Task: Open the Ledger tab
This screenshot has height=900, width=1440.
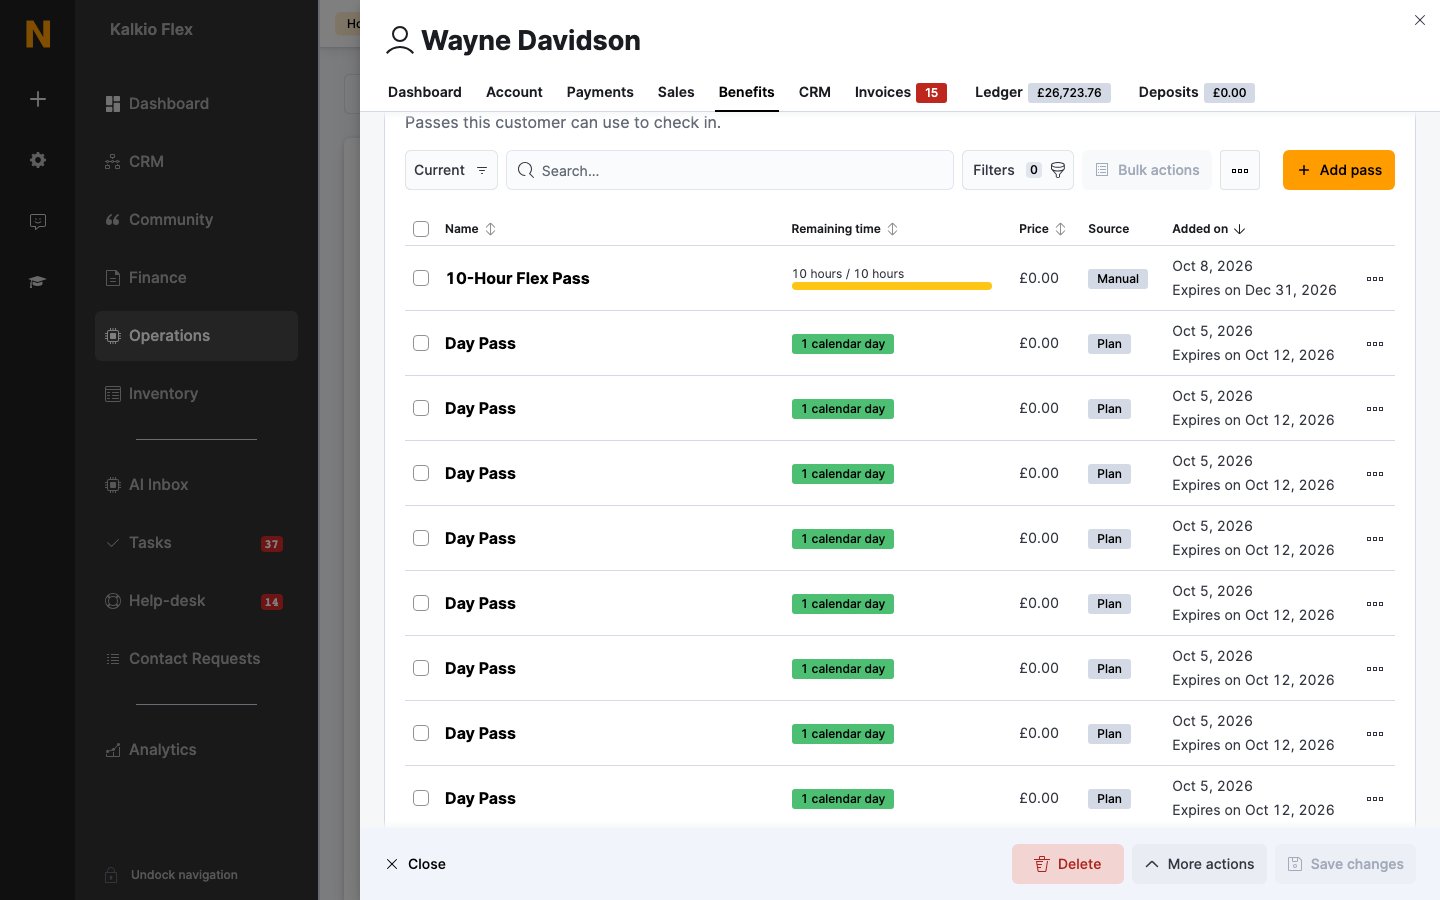Action: [x=1042, y=92]
